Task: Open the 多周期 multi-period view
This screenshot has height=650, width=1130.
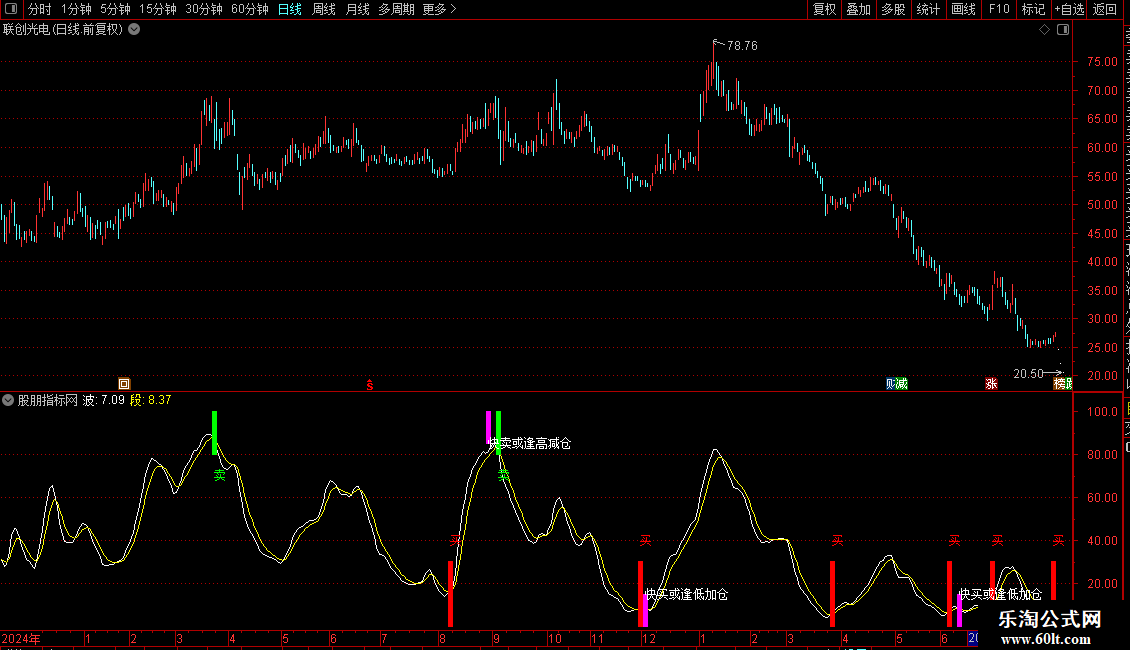Action: (396, 9)
